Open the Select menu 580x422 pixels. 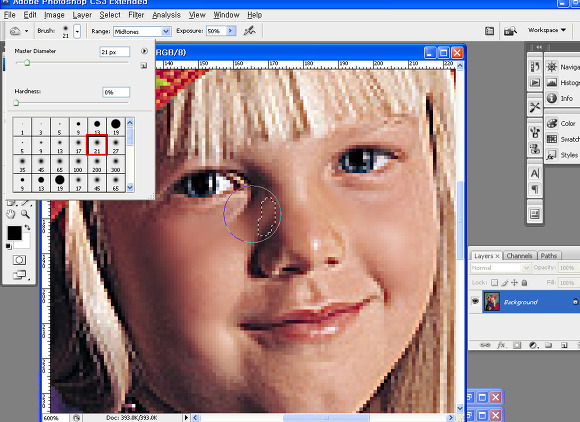pos(110,15)
